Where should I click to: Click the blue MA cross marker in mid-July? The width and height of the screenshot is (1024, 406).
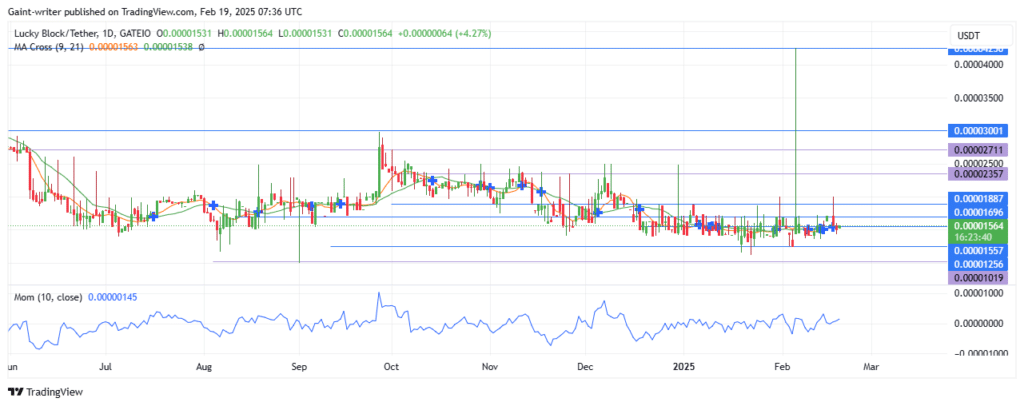coord(153,216)
